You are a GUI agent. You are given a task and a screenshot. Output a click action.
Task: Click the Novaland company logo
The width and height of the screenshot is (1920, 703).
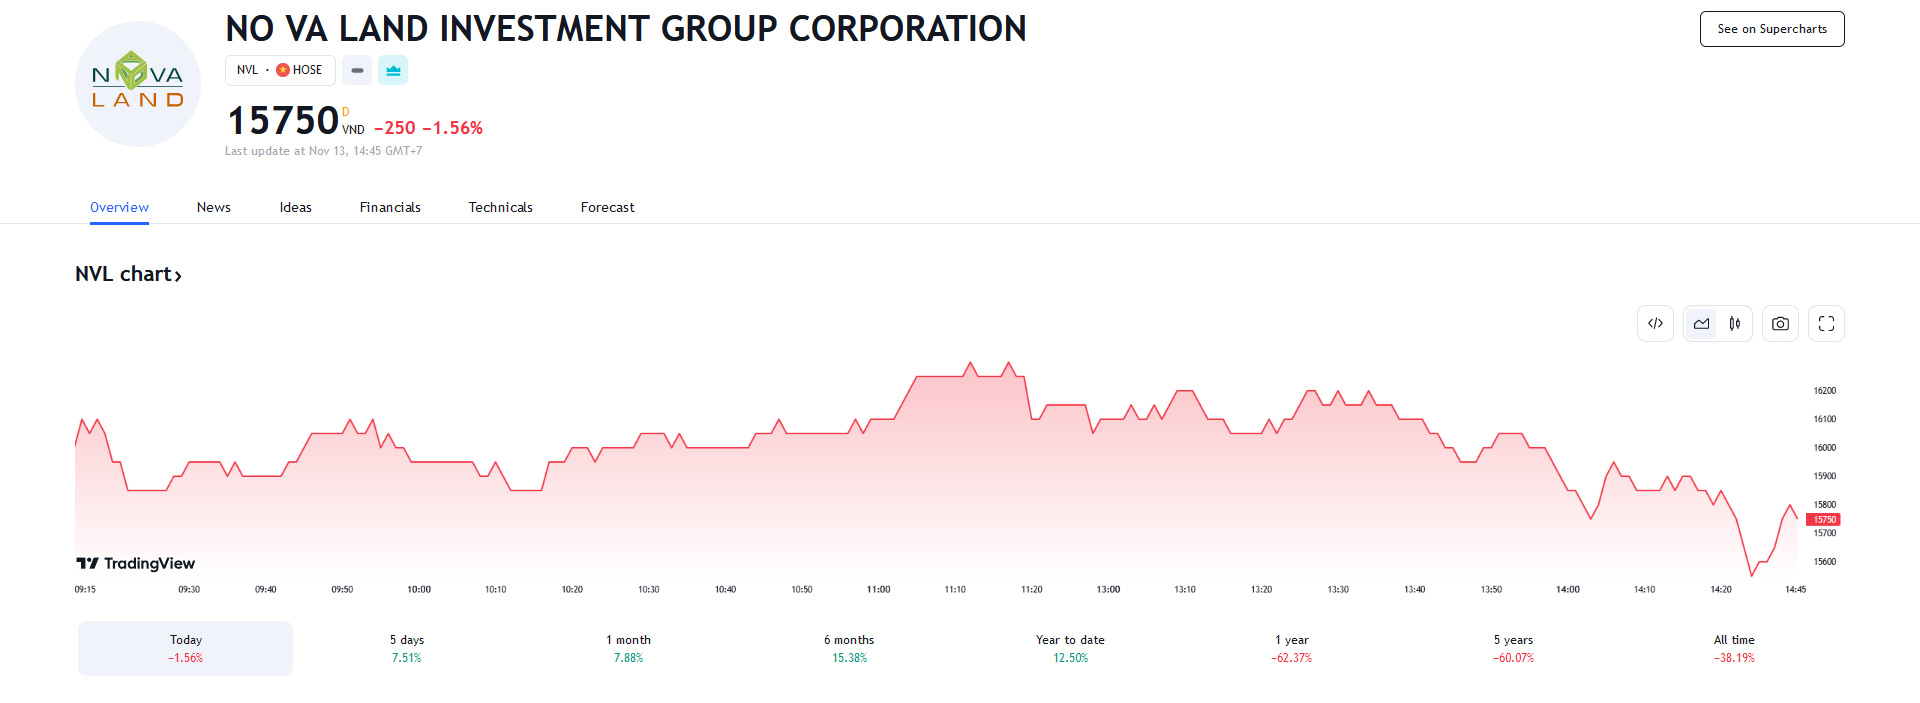[x=138, y=84]
